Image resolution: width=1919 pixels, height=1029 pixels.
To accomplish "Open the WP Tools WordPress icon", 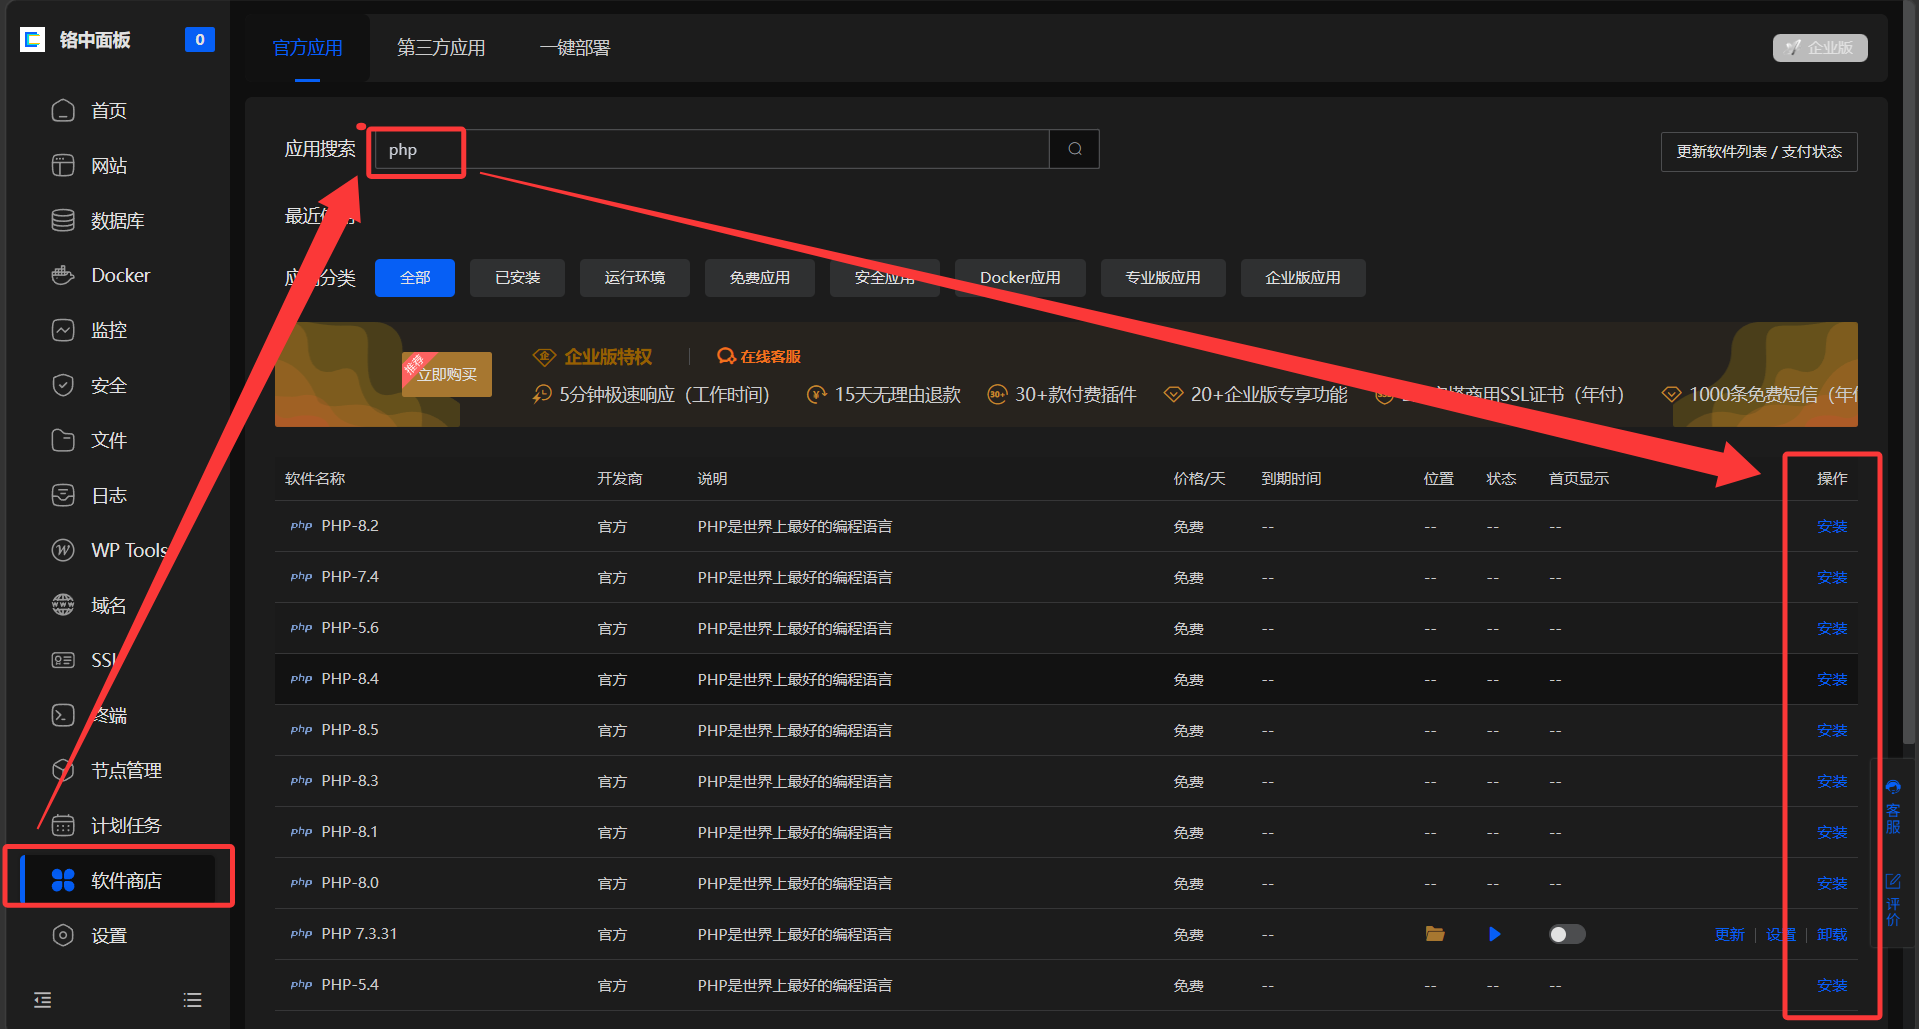I will pyautogui.click(x=63, y=550).
